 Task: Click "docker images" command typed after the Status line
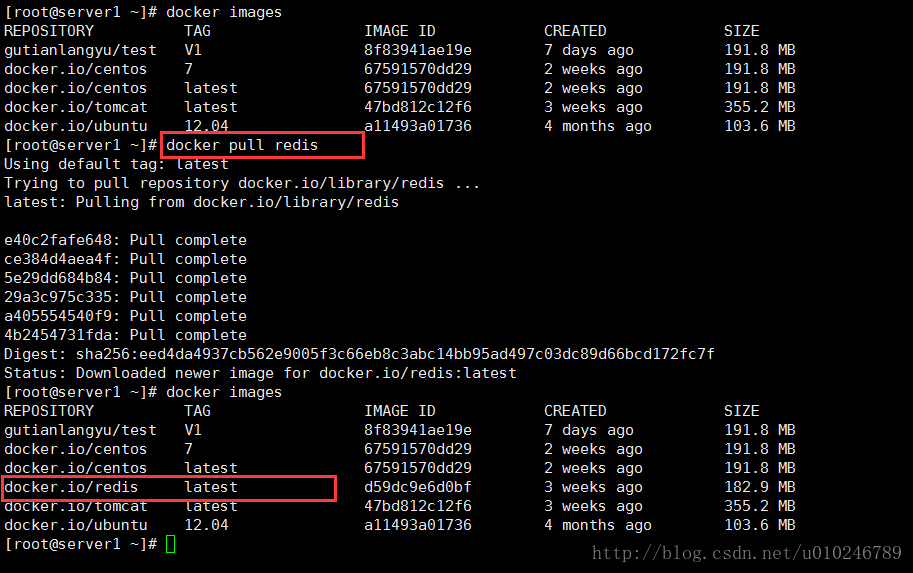(x=224, y=392)
